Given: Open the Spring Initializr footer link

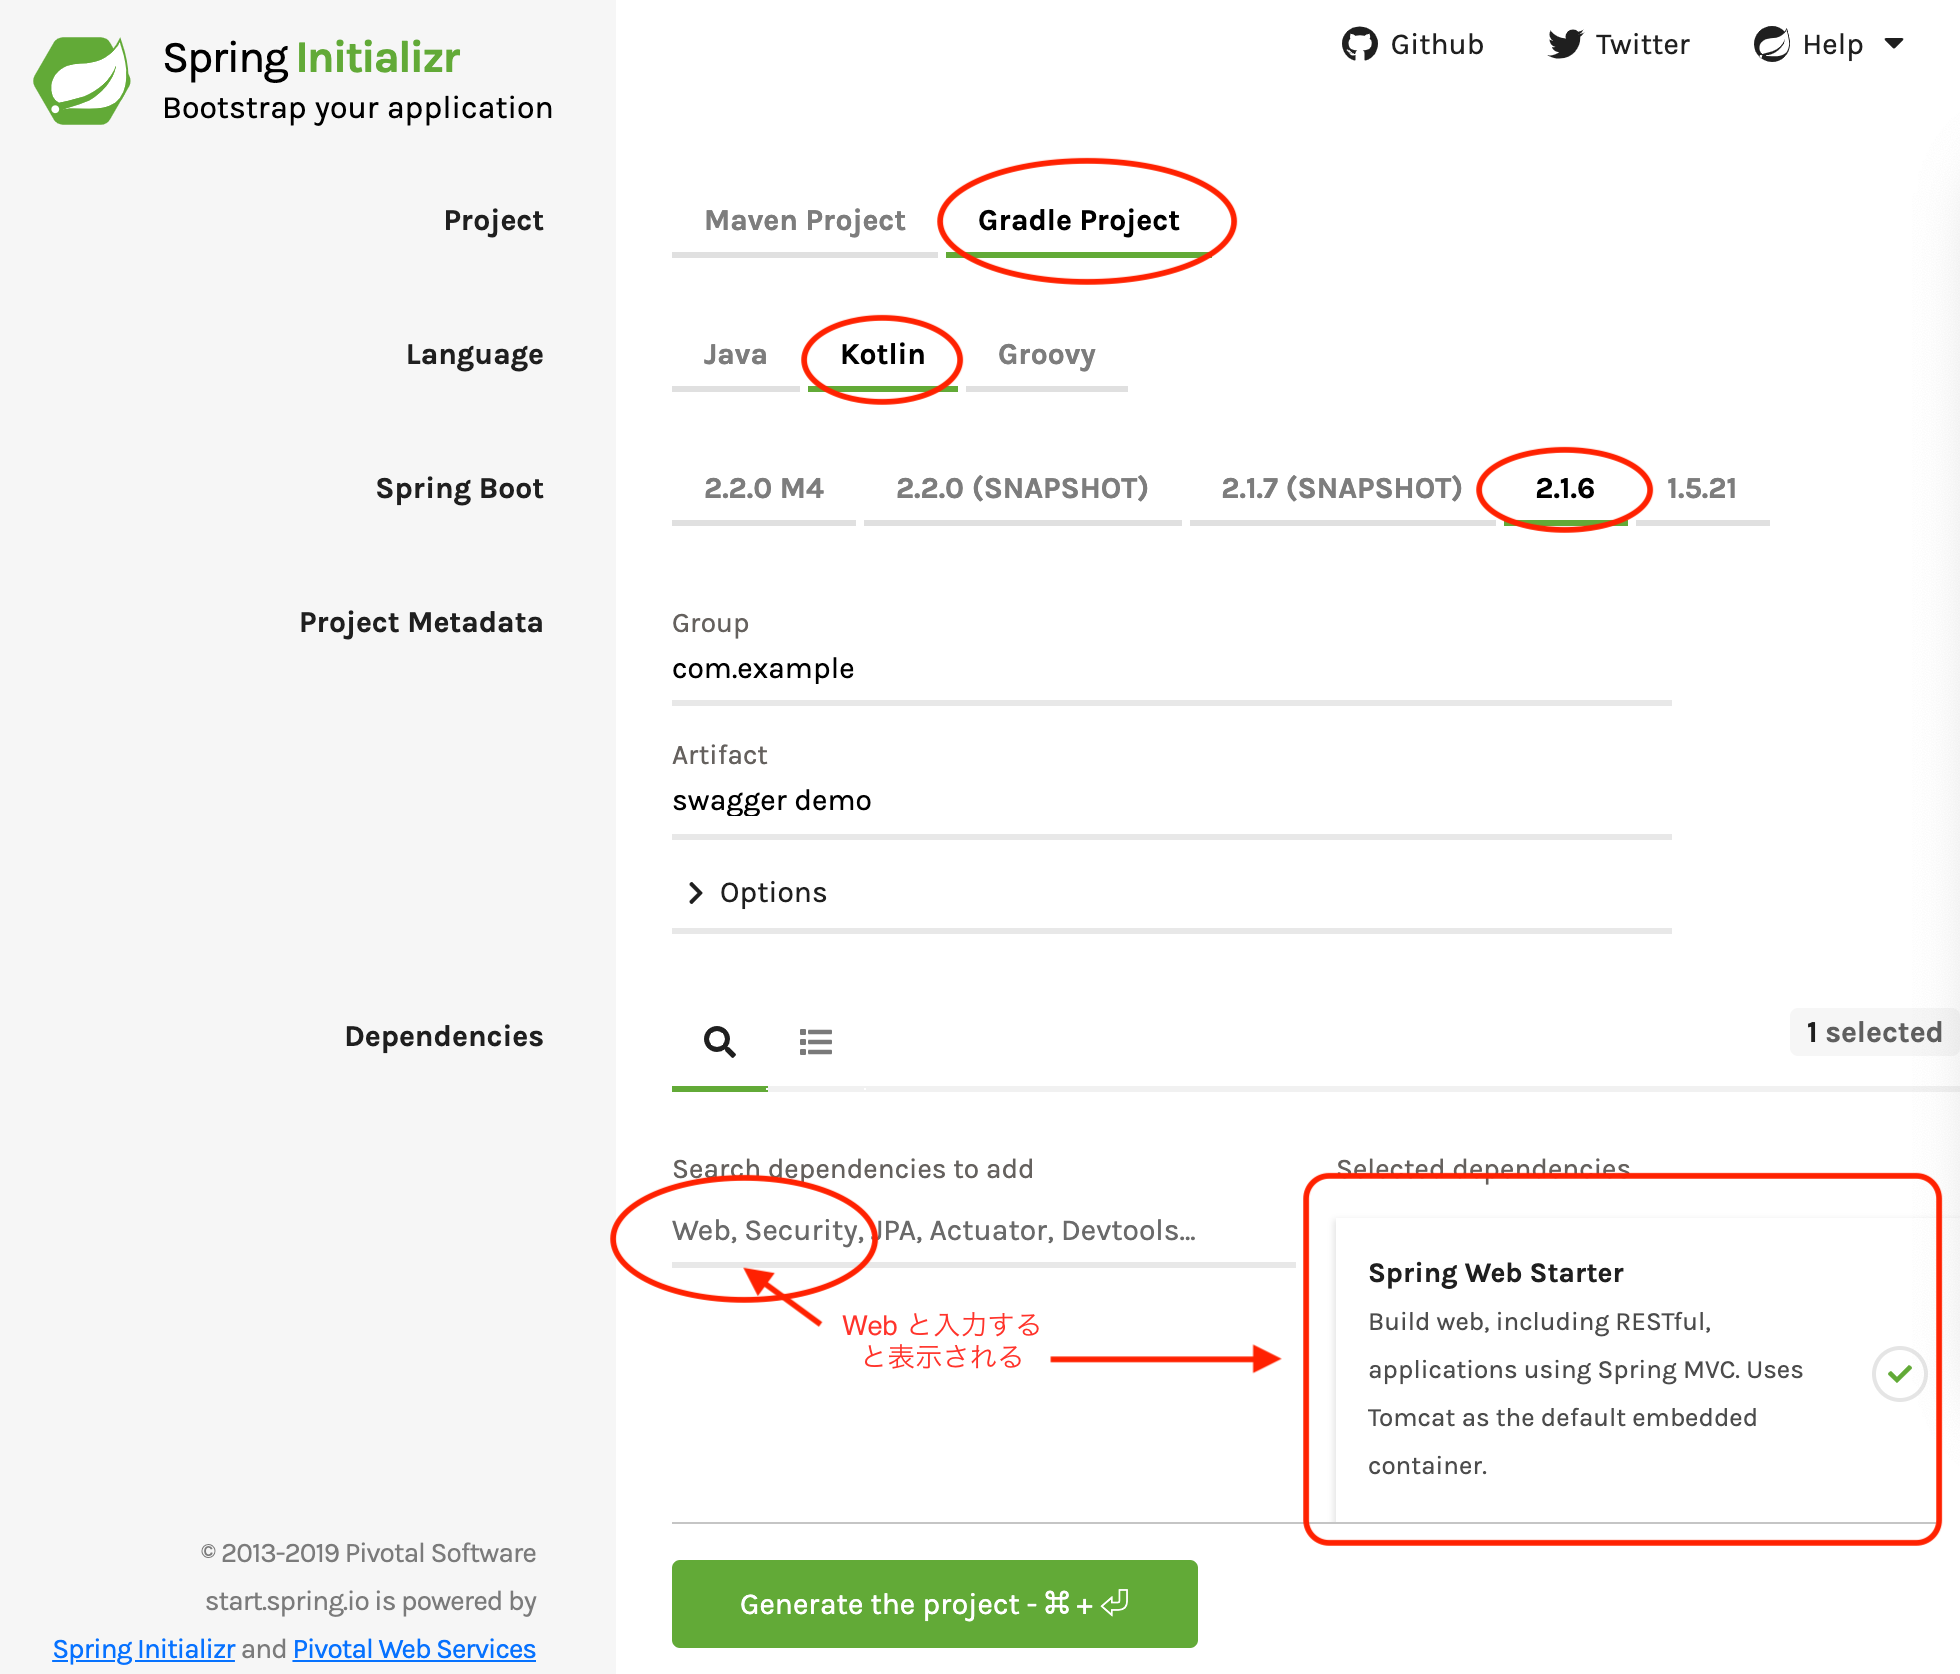Looking at the screenshot, I should pyautogui.click(x=143, y=1649).
